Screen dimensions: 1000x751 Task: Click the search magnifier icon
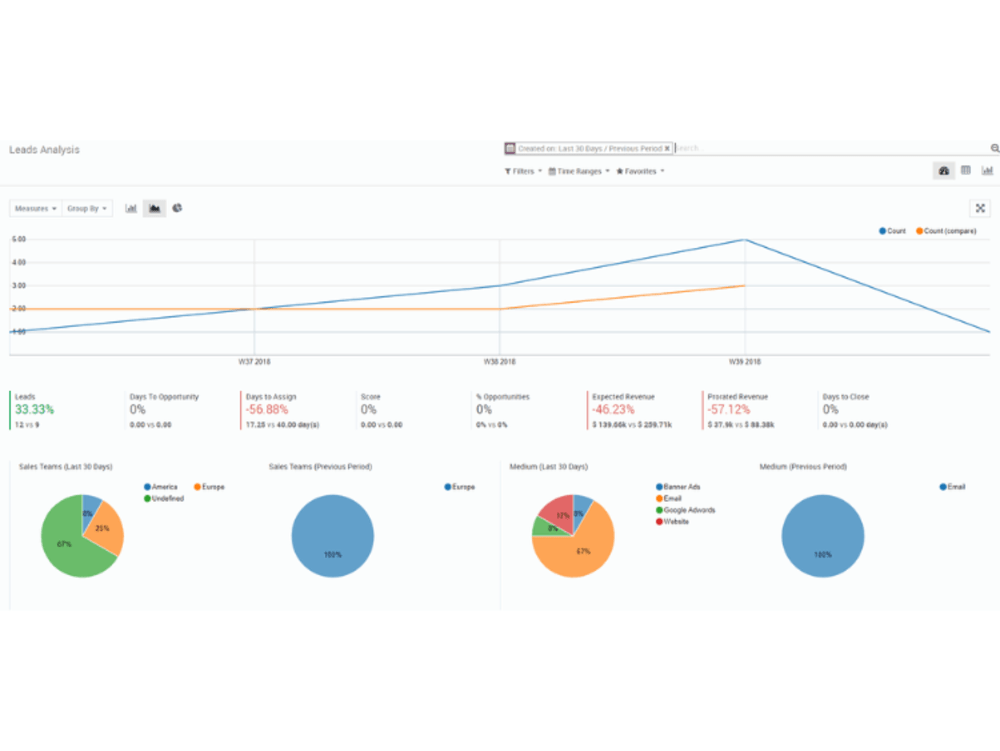994,149
